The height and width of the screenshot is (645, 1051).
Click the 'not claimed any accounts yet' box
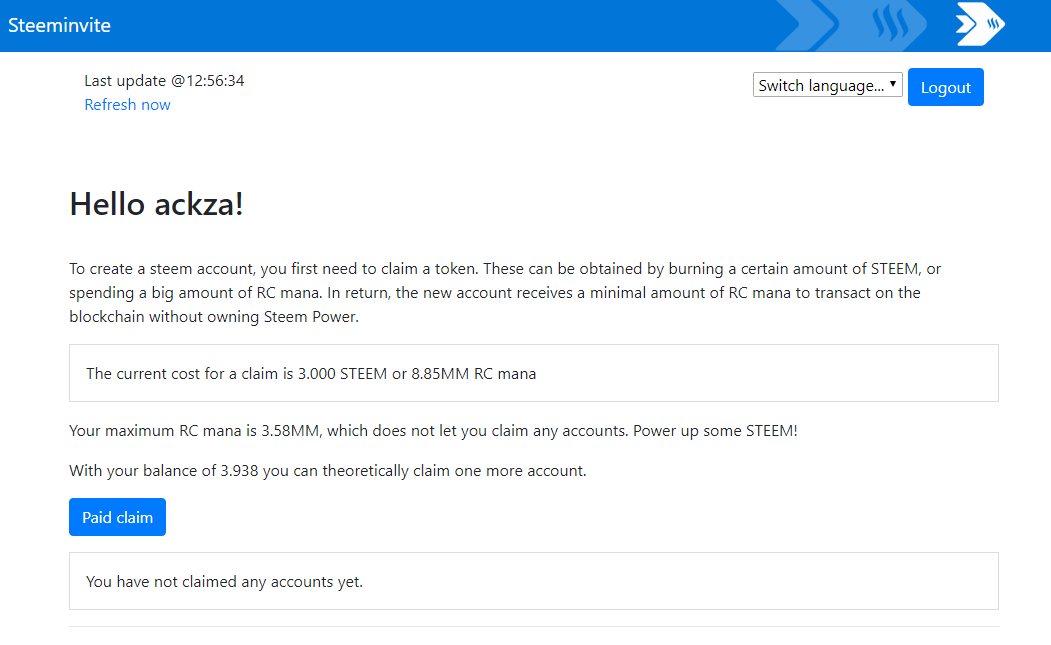click(x=533, y=581)
